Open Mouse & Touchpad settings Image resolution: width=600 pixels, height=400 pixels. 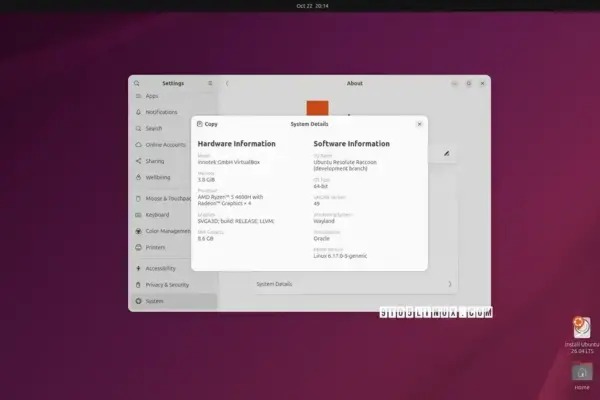pyautogui.click(x=174, y=198)
